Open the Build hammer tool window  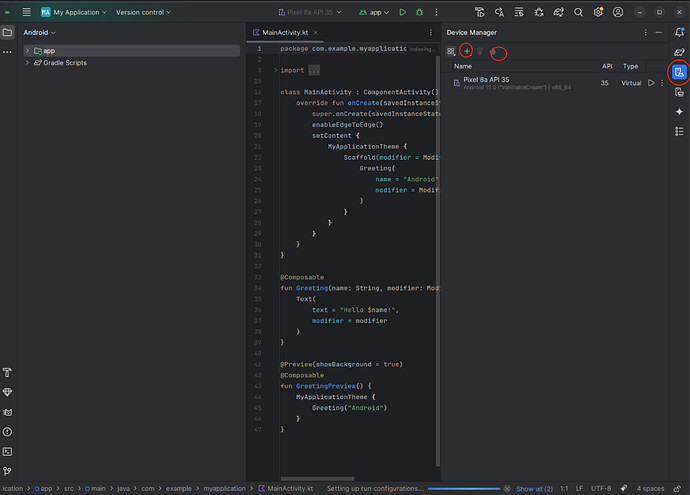[x=7, y=372]
